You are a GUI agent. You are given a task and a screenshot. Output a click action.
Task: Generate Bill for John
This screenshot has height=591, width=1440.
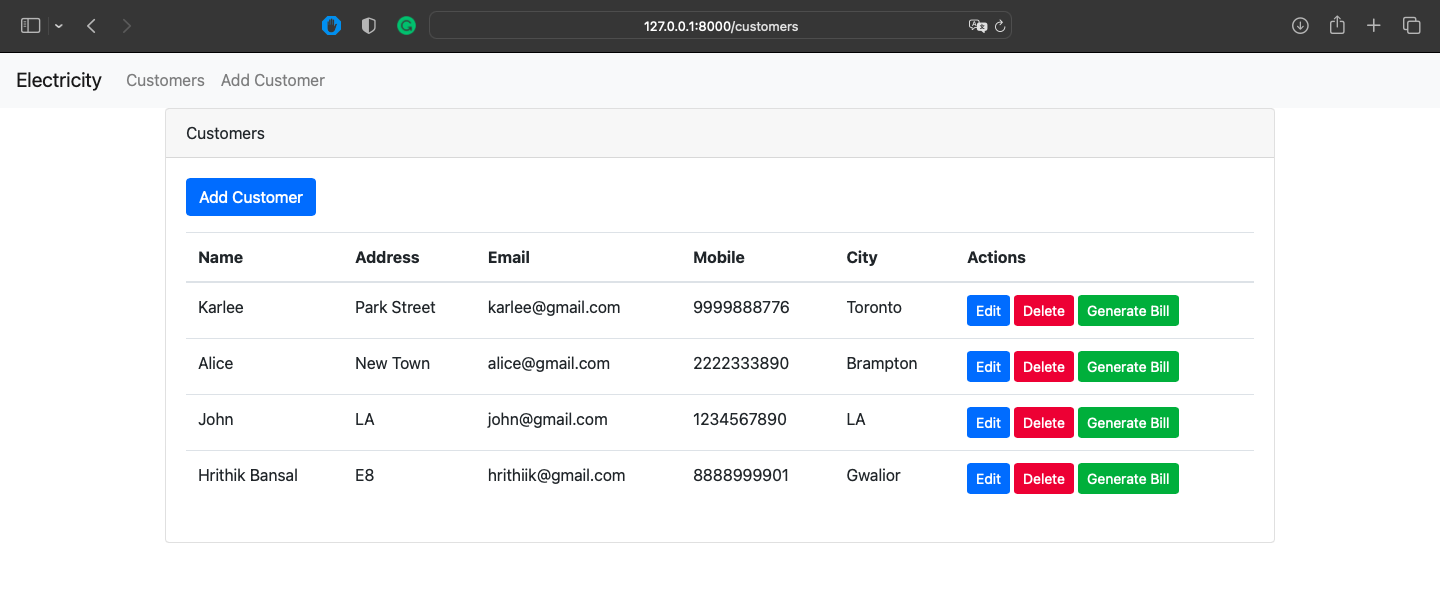(1128, 422)
